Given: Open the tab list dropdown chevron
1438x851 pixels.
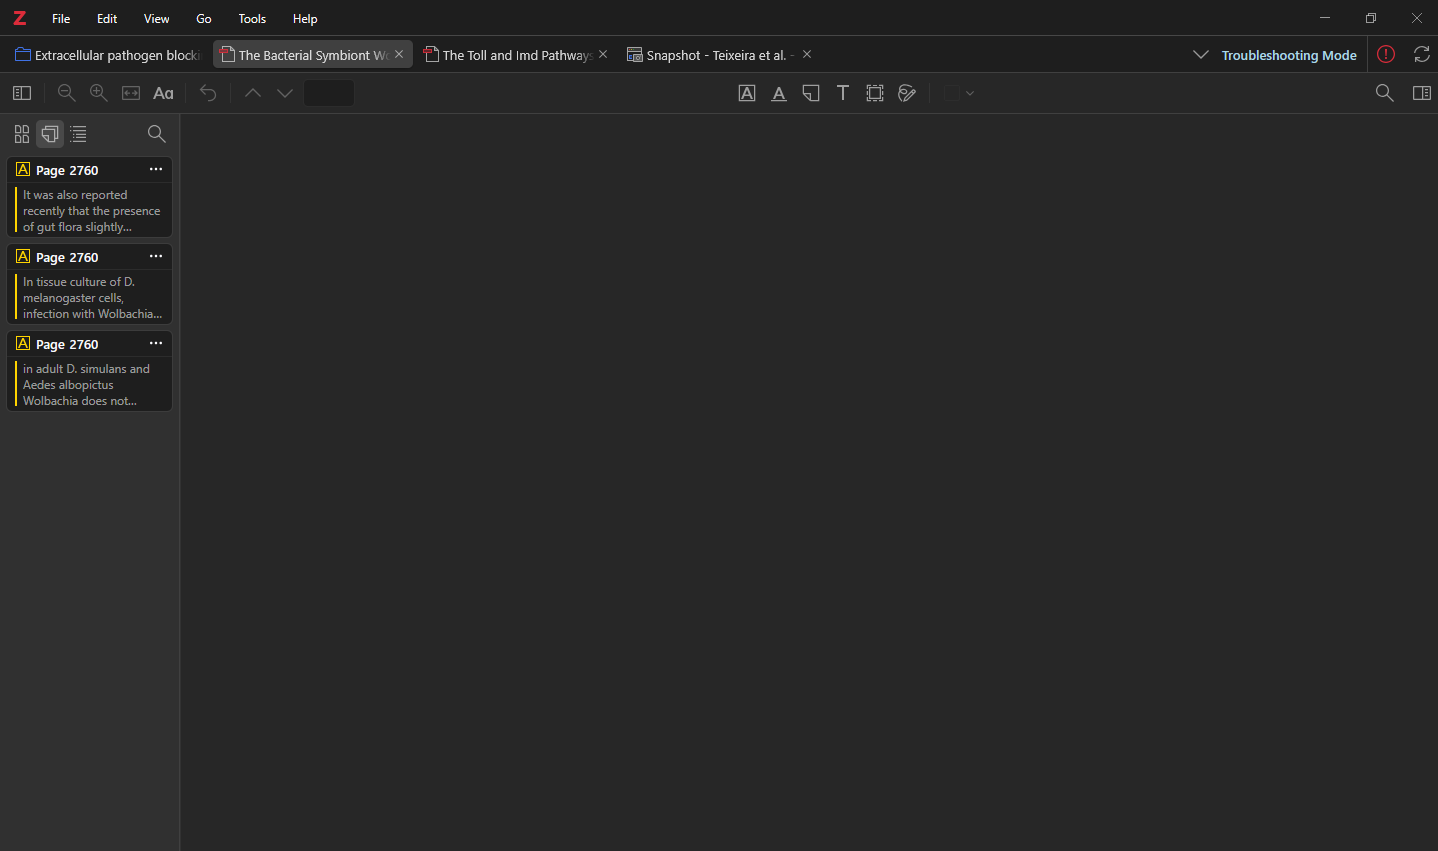Looking at the screenshot, I should [1201, 55].
